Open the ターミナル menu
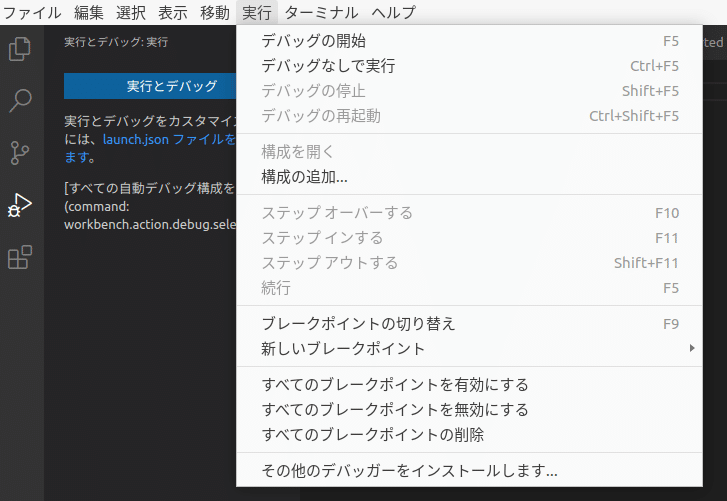Screen dimensions: 727x501 coord(321,13)
